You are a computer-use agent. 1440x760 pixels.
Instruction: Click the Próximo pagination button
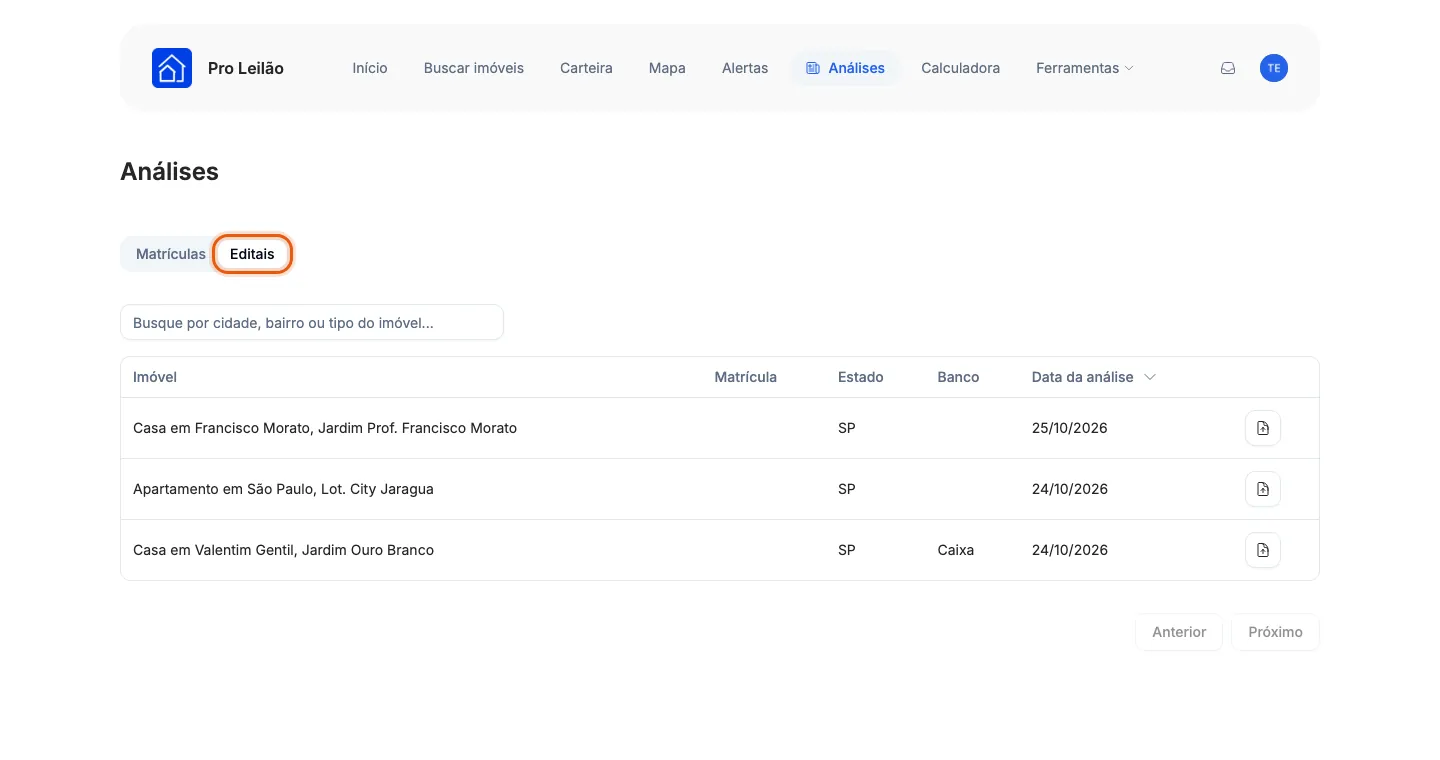(1275, 632)
